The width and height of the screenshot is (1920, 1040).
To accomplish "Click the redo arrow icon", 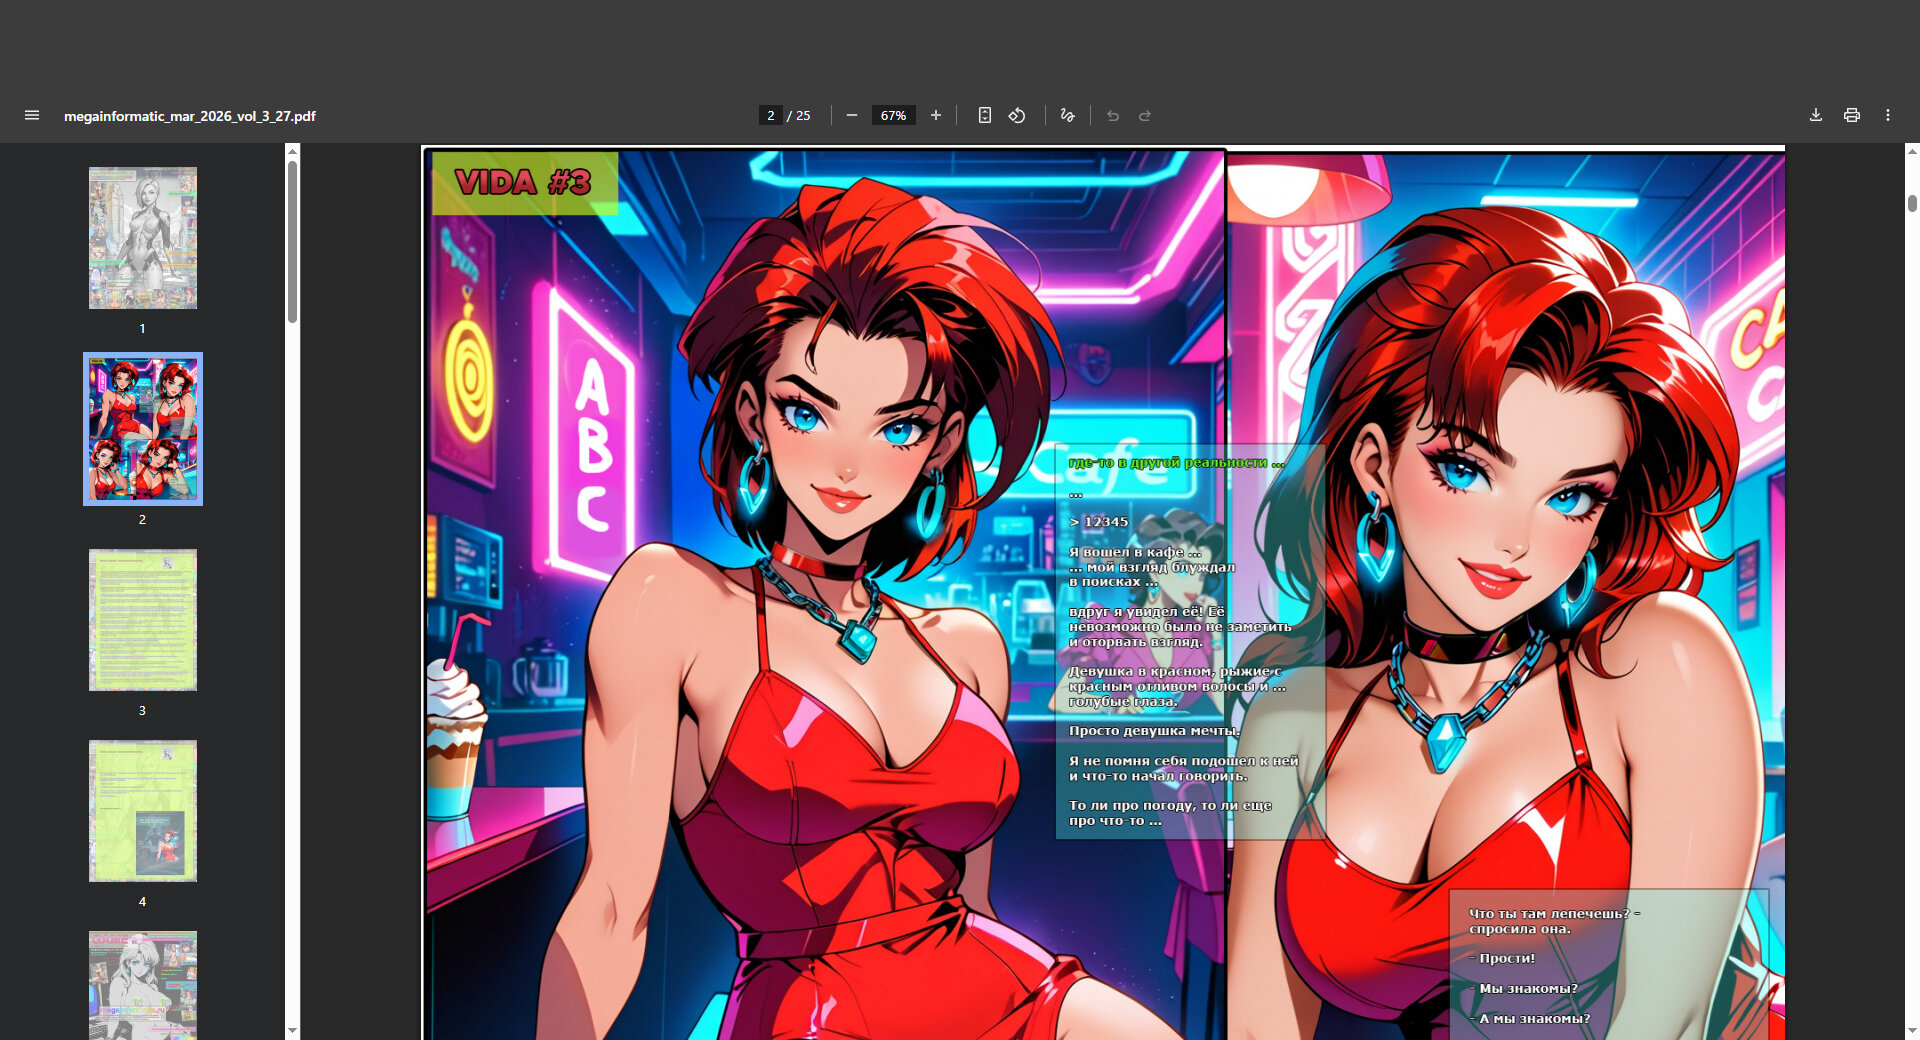I will [1145, 116].
